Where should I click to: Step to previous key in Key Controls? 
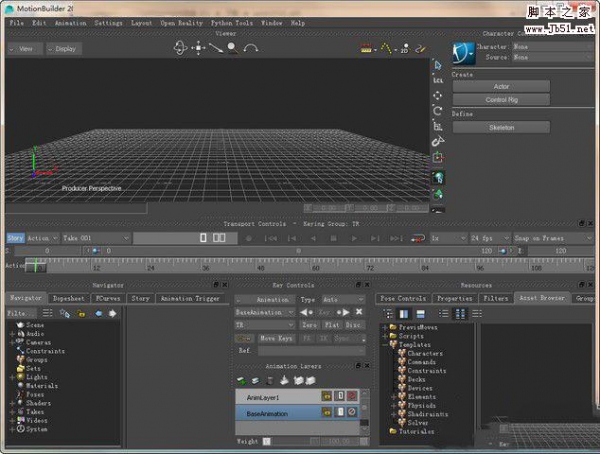[x=306, y=312]
